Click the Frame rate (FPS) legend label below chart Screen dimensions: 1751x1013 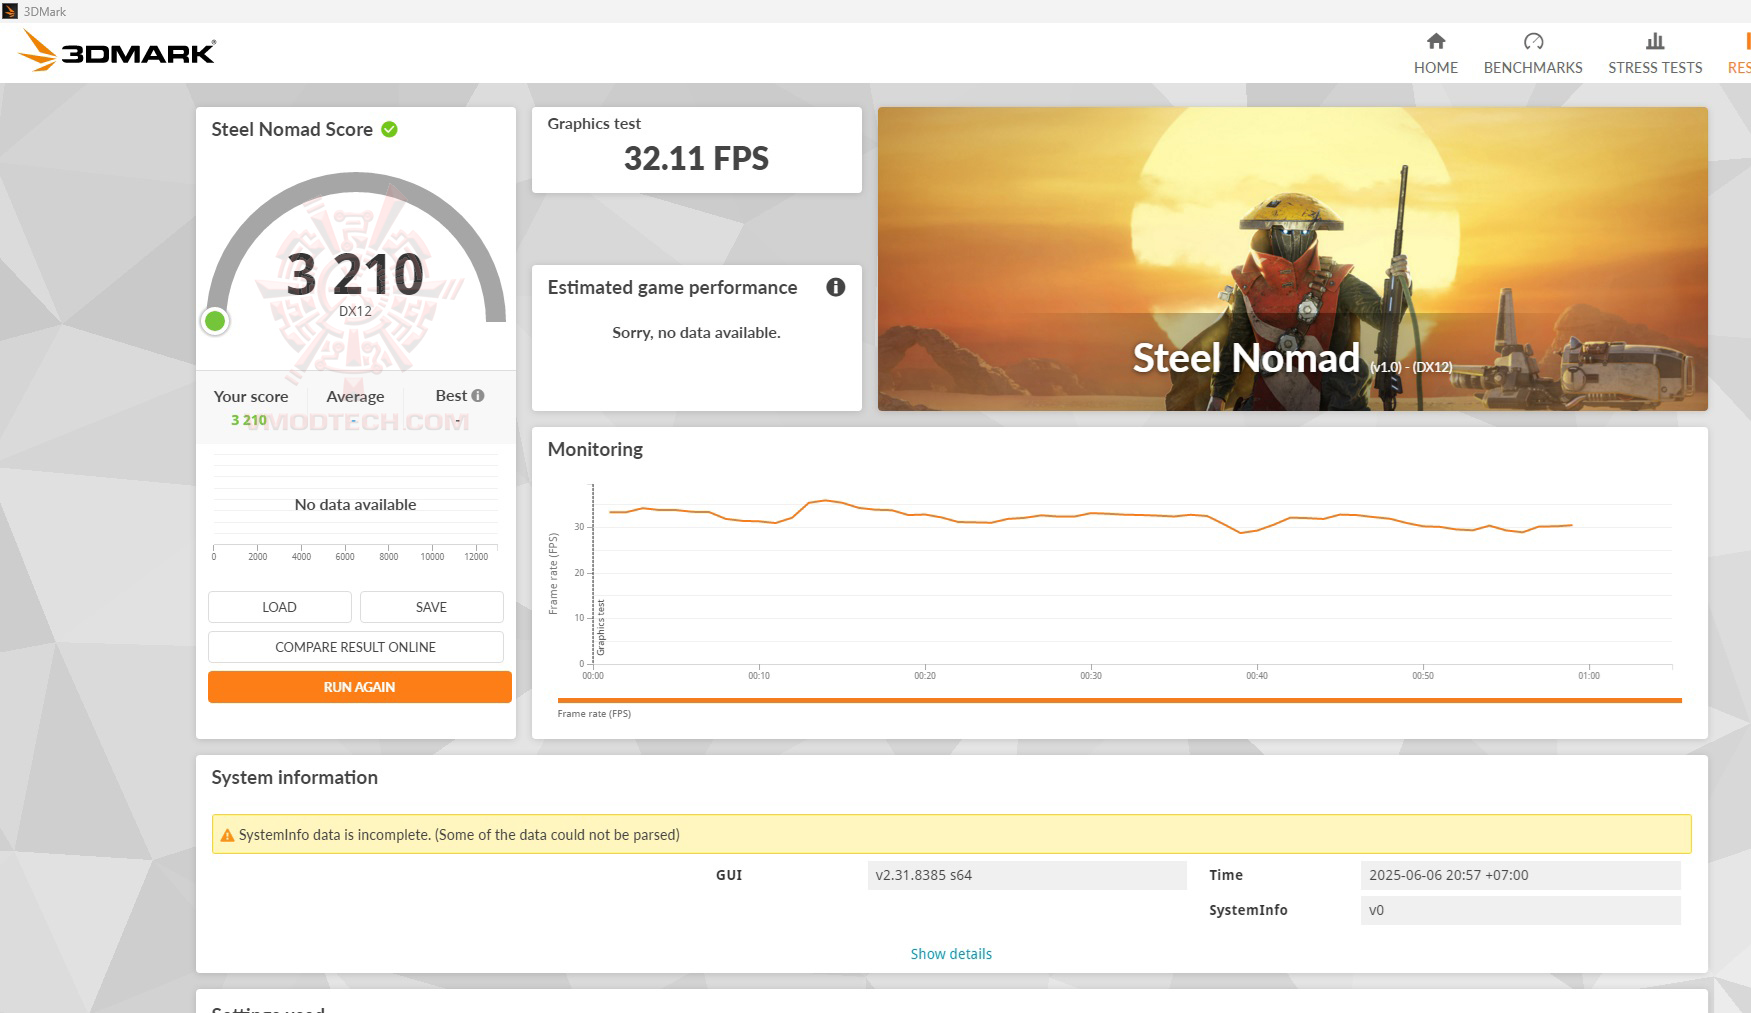pyautogui.click(x=594, y=714)
